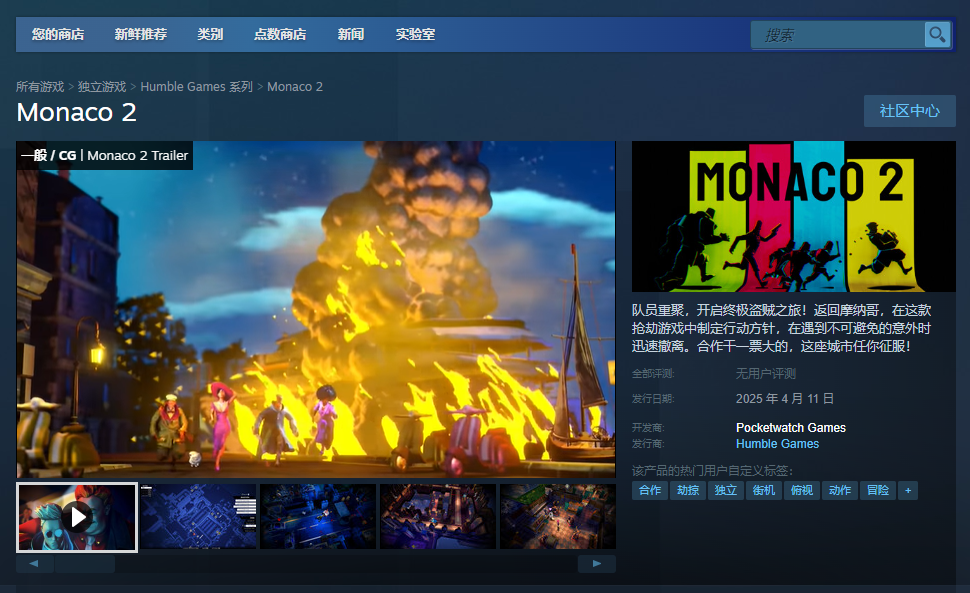Click the Monaco 2 header capsule image
Image resolution: width=970 pixels, height=593 pixels.
coord(794,216)
